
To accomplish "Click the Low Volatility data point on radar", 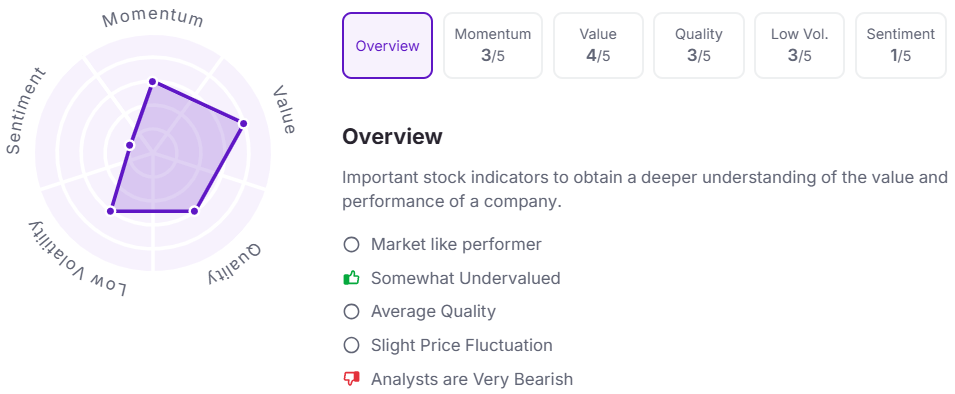I will (111, 211).
